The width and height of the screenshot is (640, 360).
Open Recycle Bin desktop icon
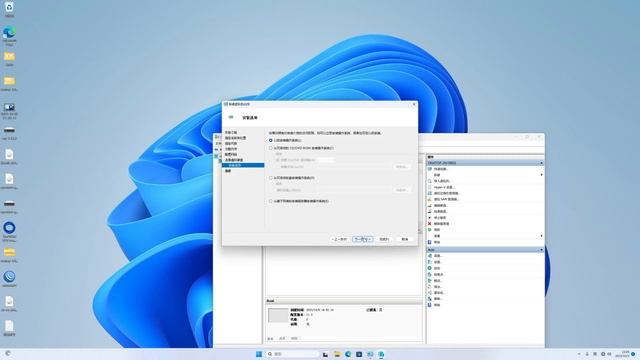point(9,9)
